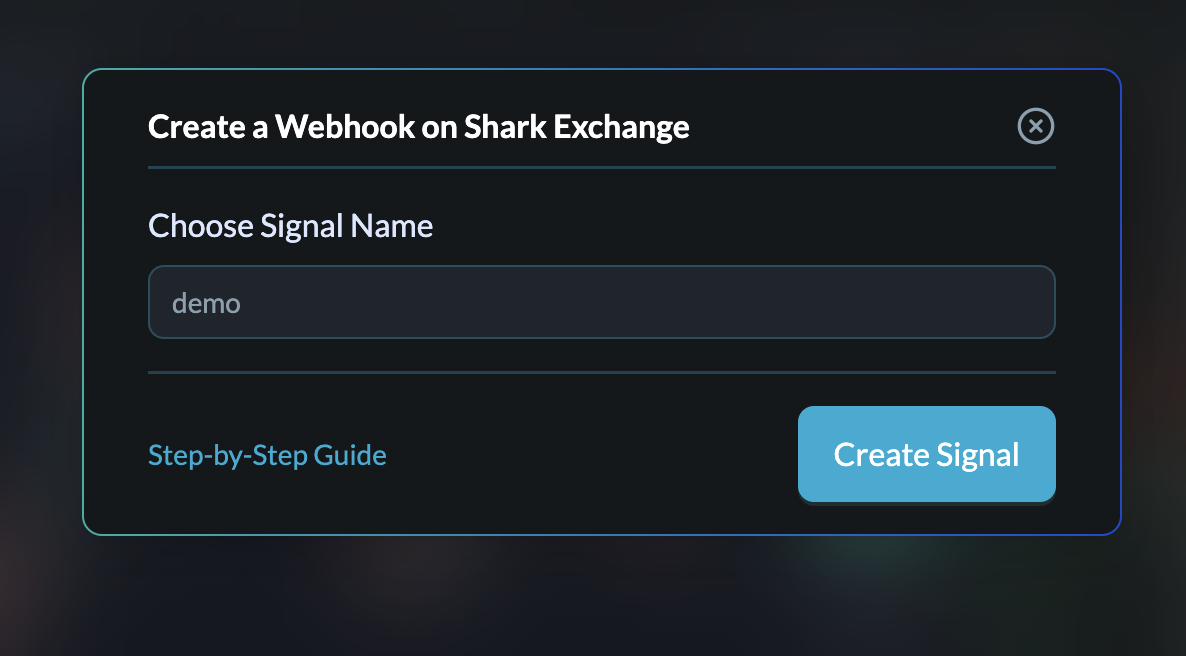
Task: Focus the Signal Name input field
Action: tap(601, 302)
